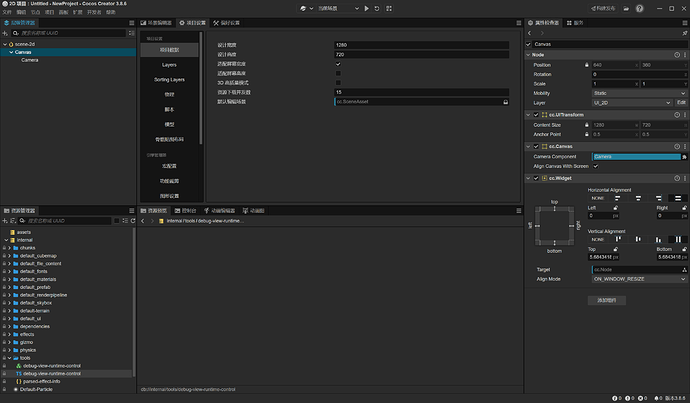690x403 pixels.
Task: Open the cc.Canvas three-dot menu
Action: [x=685, y=147]
